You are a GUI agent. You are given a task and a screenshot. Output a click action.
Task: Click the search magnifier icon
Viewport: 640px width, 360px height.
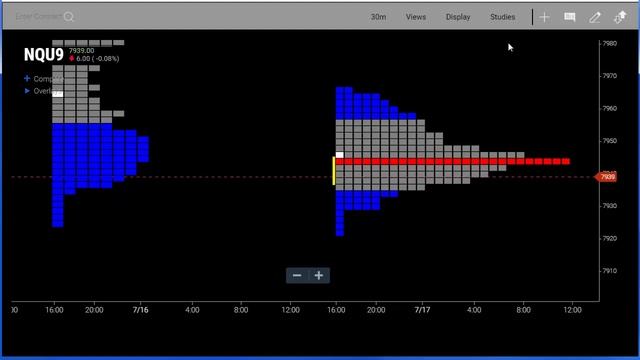click(69, 17)
